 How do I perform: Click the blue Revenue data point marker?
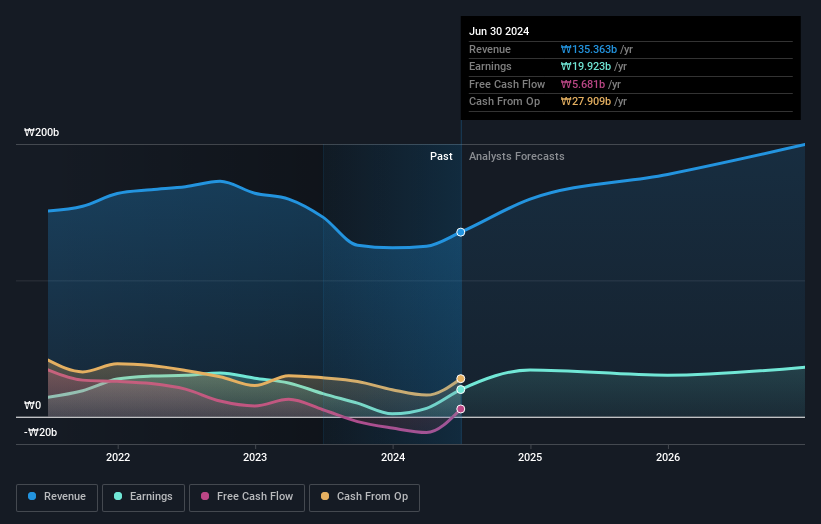[x=461, y=232]
